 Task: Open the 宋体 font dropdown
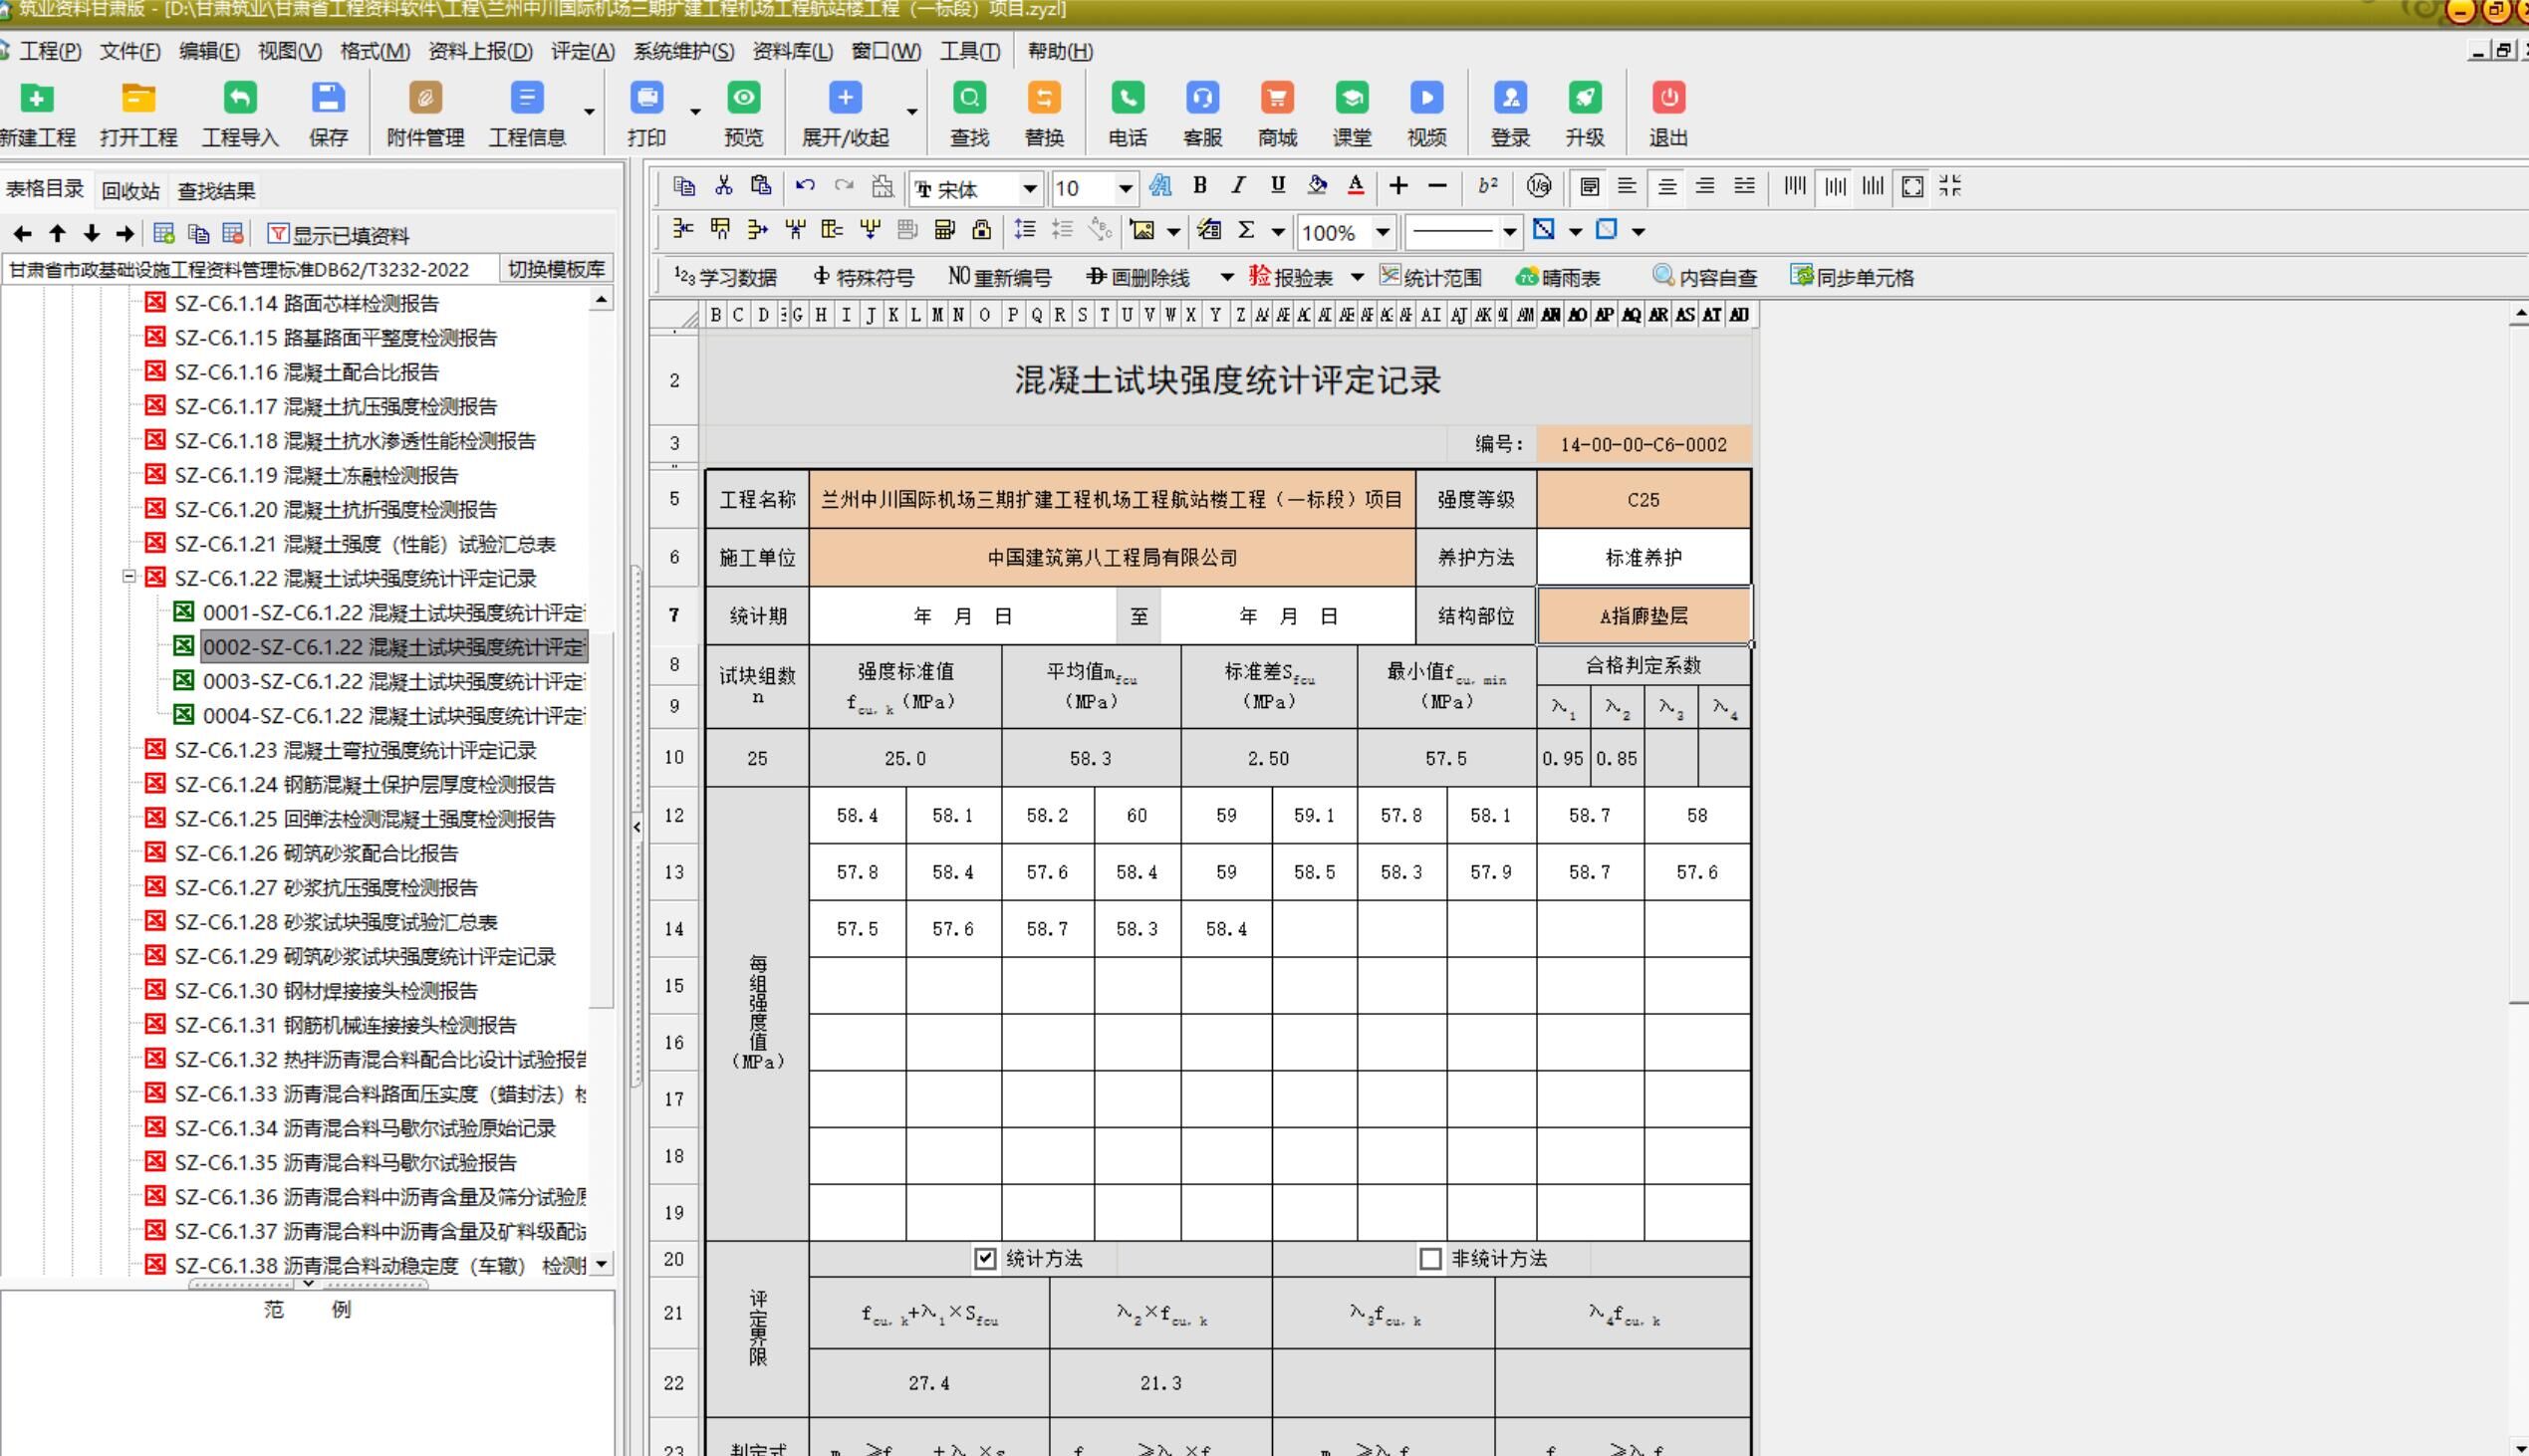click(1029, 189)
